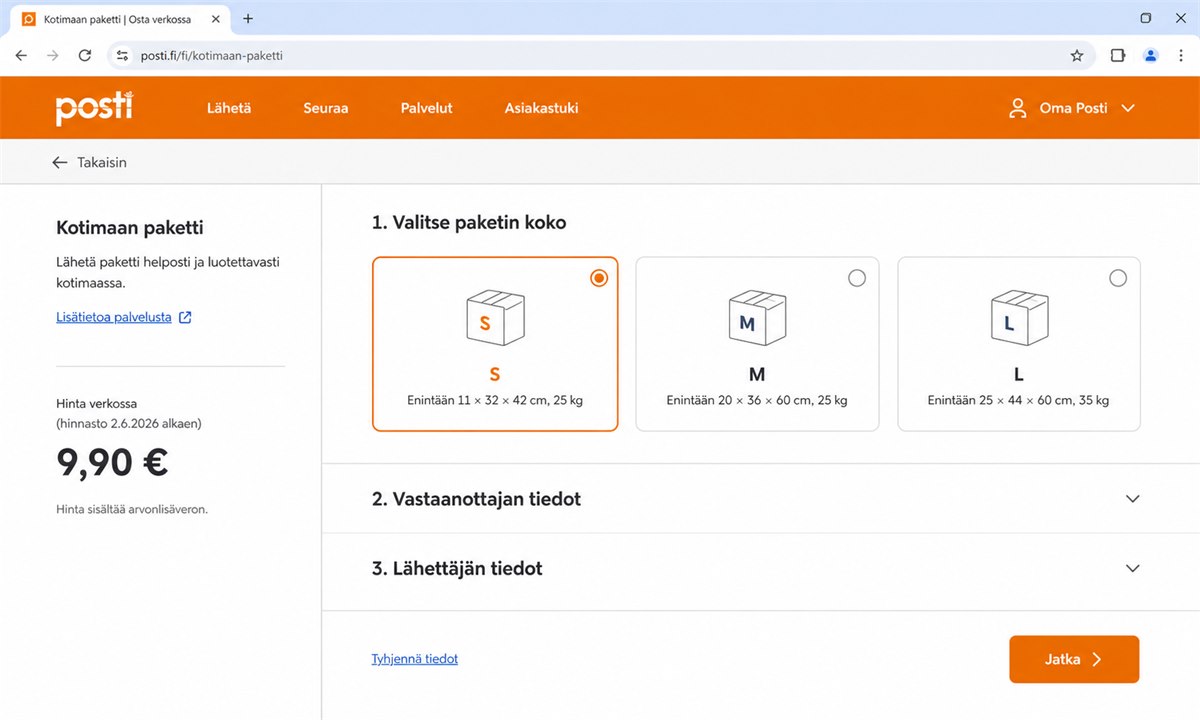
Task: Click 'Enintään 20 × 36 × 60 cm, 25 kg' text
Action: (x=757, y=401)
